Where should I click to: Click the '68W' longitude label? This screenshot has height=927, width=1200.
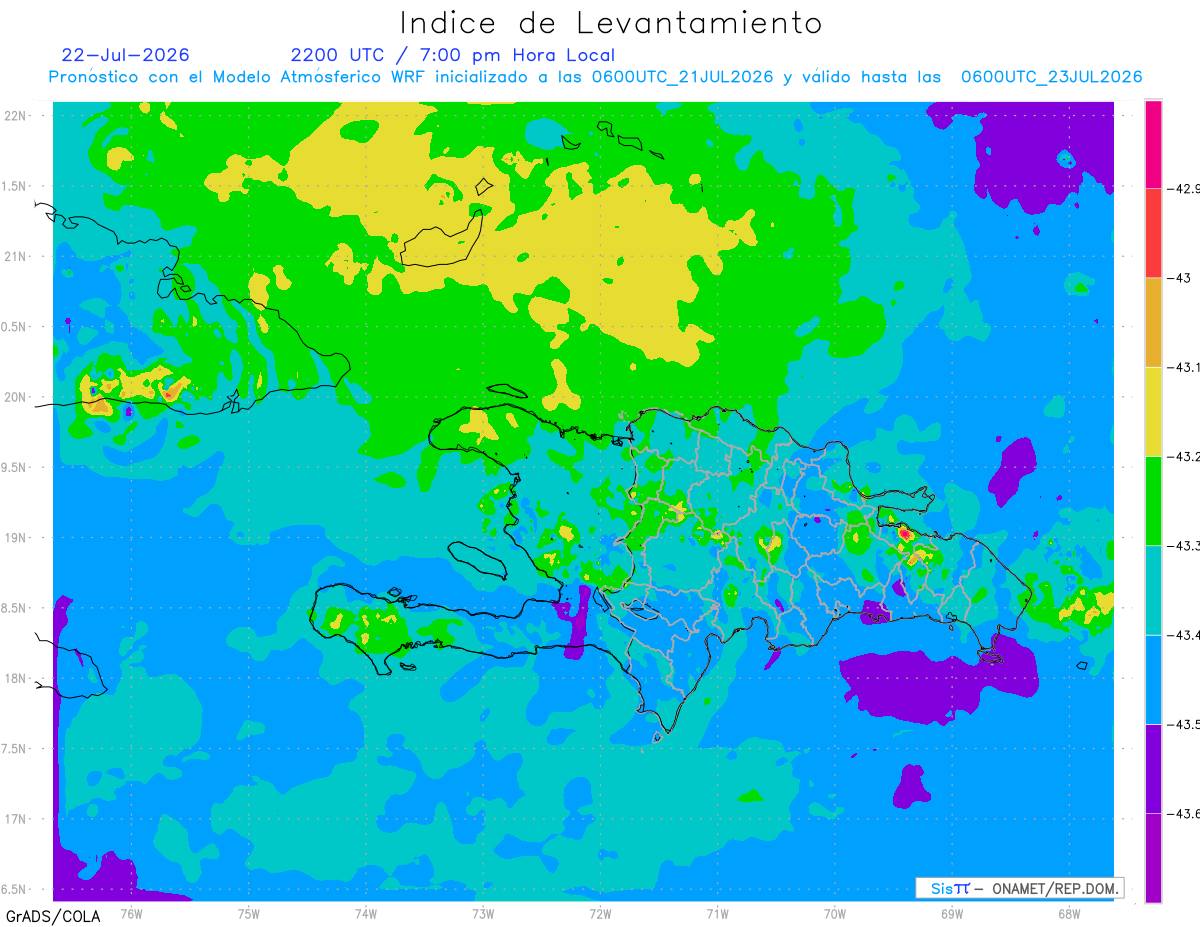(x=1069, y=913)
